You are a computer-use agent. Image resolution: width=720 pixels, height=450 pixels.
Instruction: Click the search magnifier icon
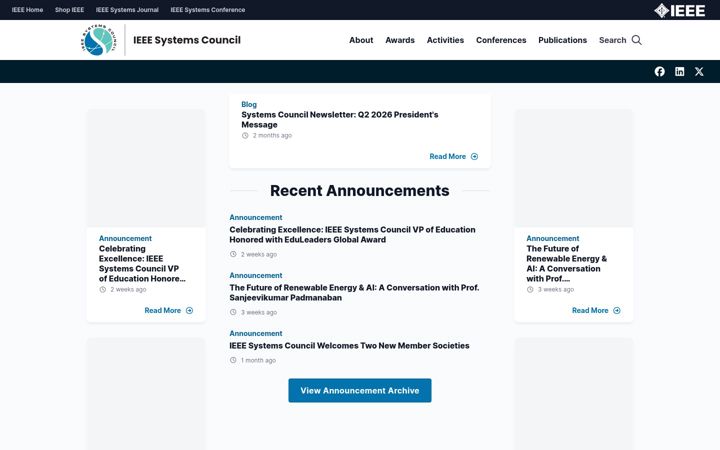(x=636, y=40)
